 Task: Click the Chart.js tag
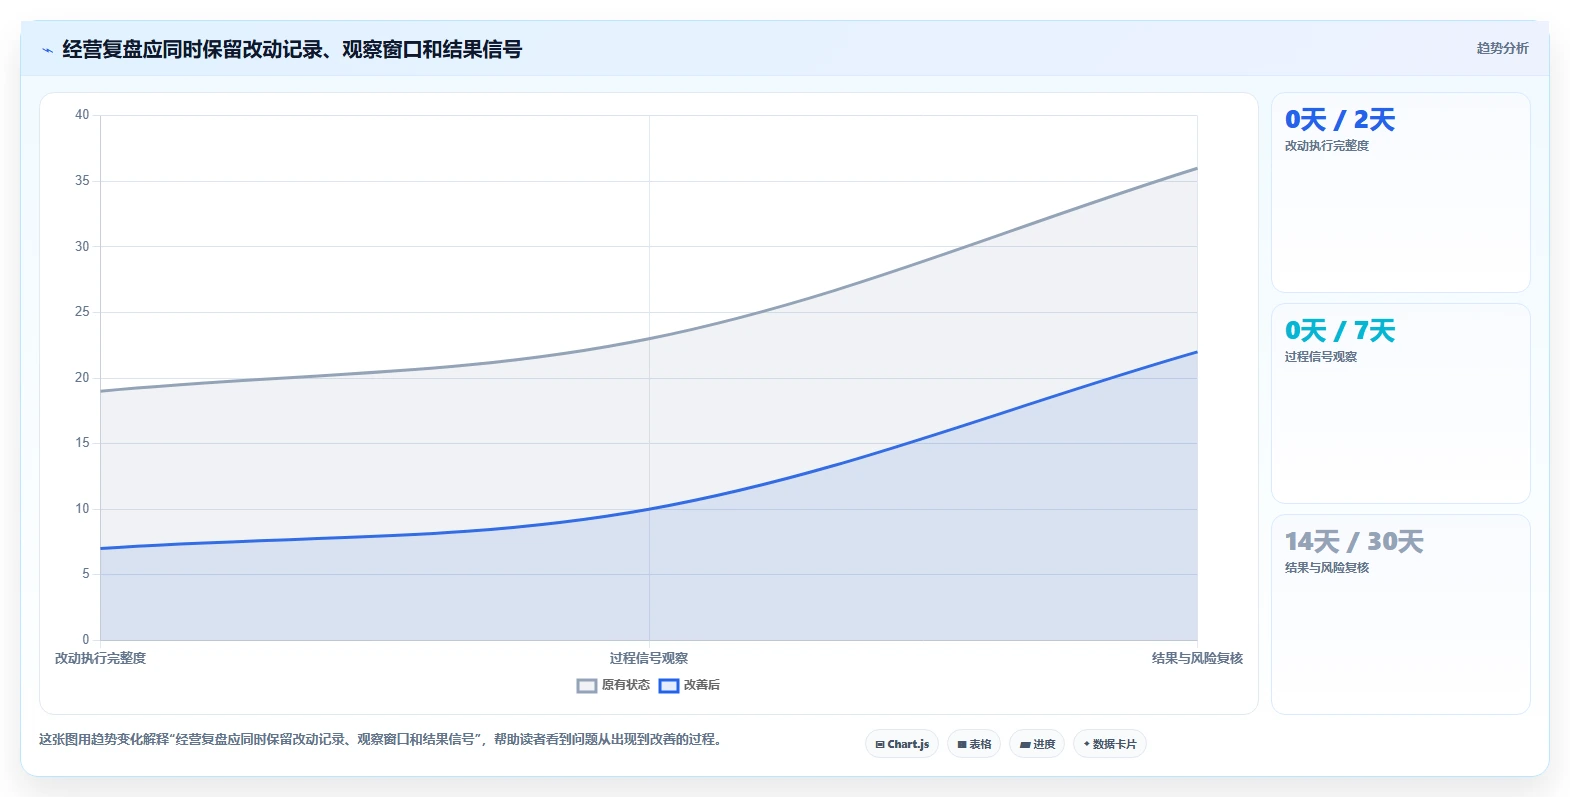coord(902,744)
